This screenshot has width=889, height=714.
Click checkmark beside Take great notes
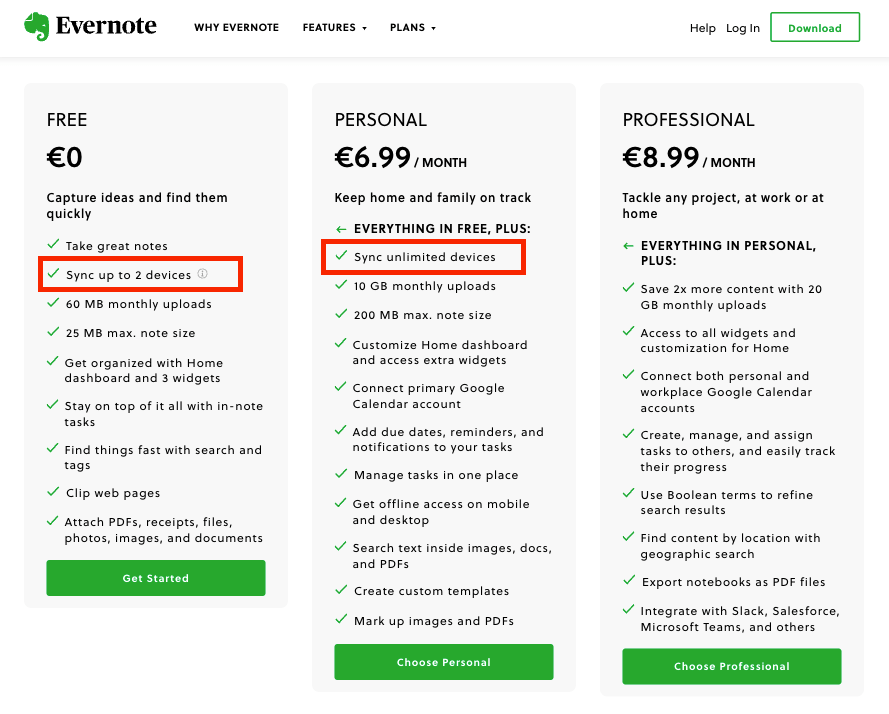click(x=53, y=245)
